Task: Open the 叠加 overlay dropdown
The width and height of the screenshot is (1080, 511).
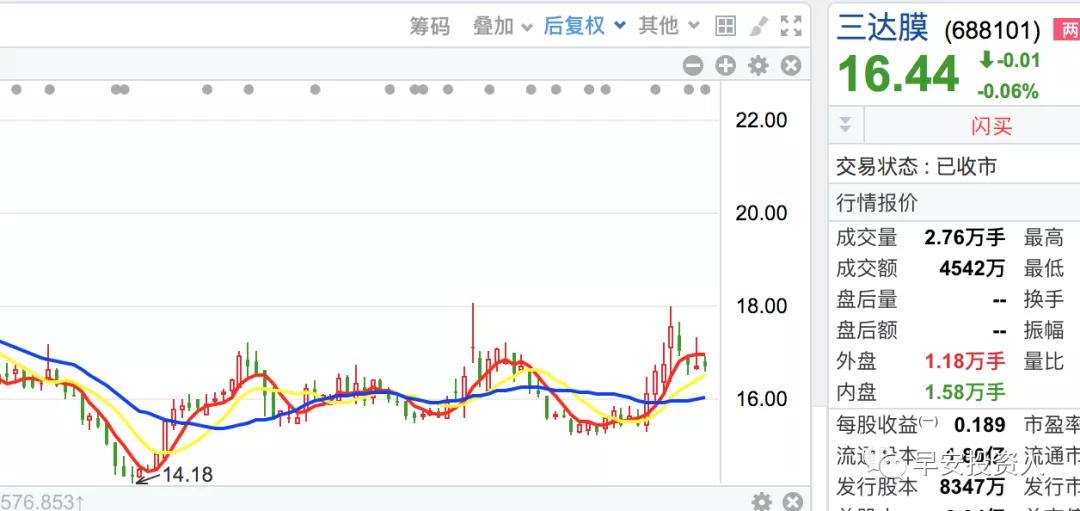Action: coord(502,26)
